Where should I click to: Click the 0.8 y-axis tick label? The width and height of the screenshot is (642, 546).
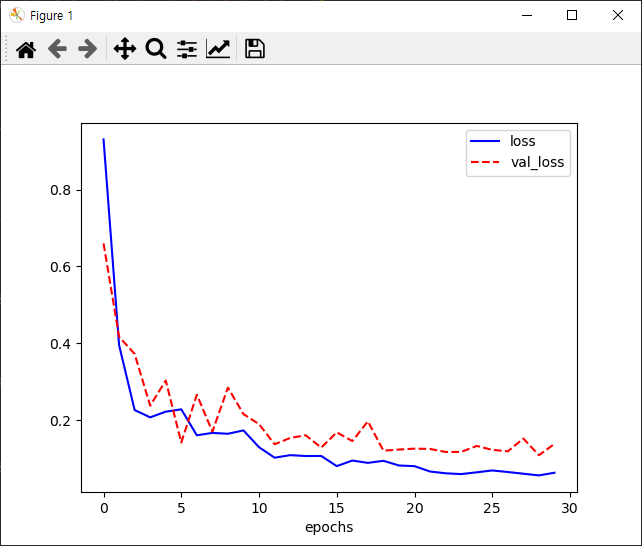coord(62,190)
